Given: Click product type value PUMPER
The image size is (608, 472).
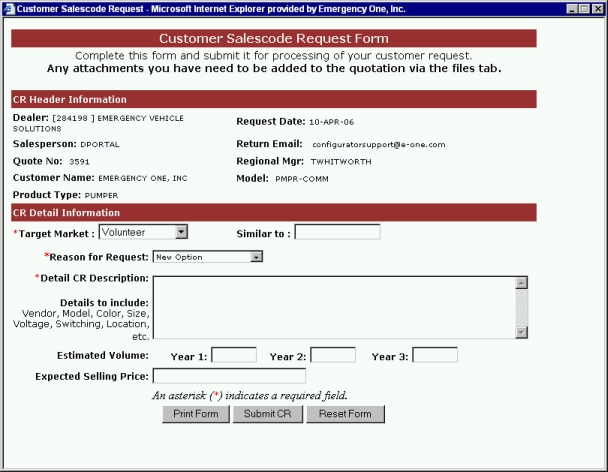Looking at the screenshot, I should click(x=101, y=195).
